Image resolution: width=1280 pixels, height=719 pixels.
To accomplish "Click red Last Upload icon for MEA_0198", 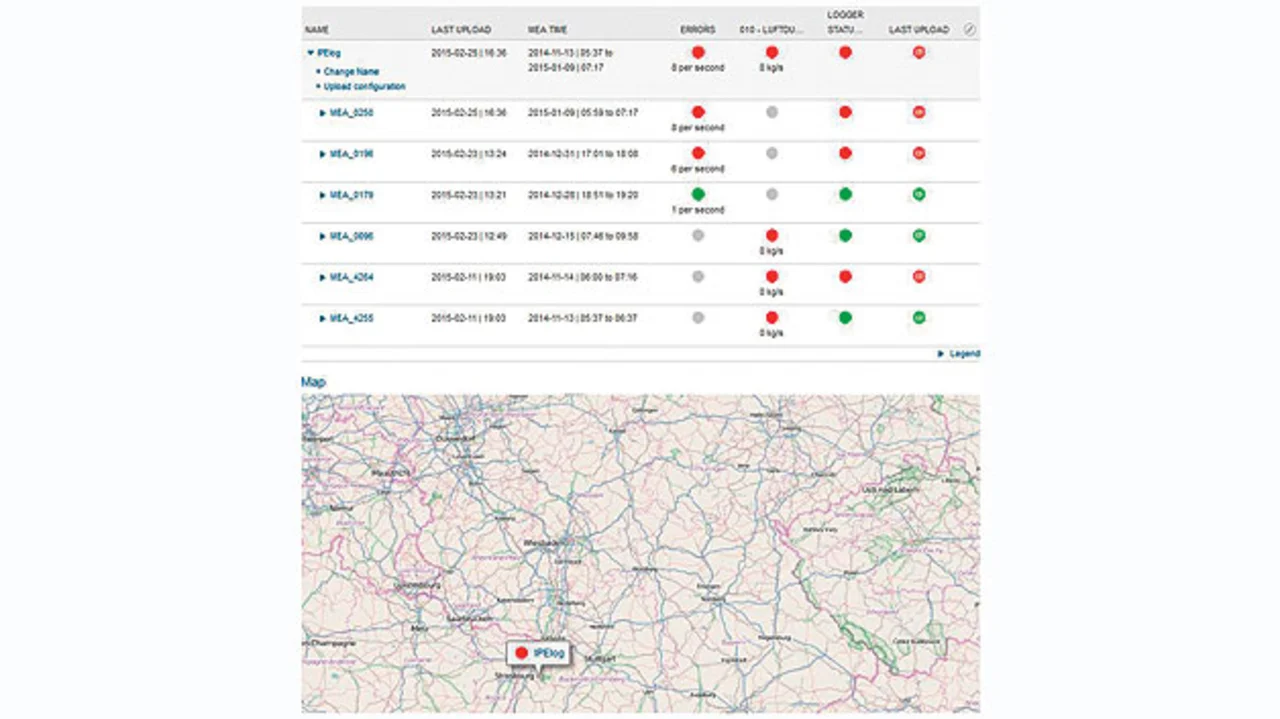I will click(919, 153).
